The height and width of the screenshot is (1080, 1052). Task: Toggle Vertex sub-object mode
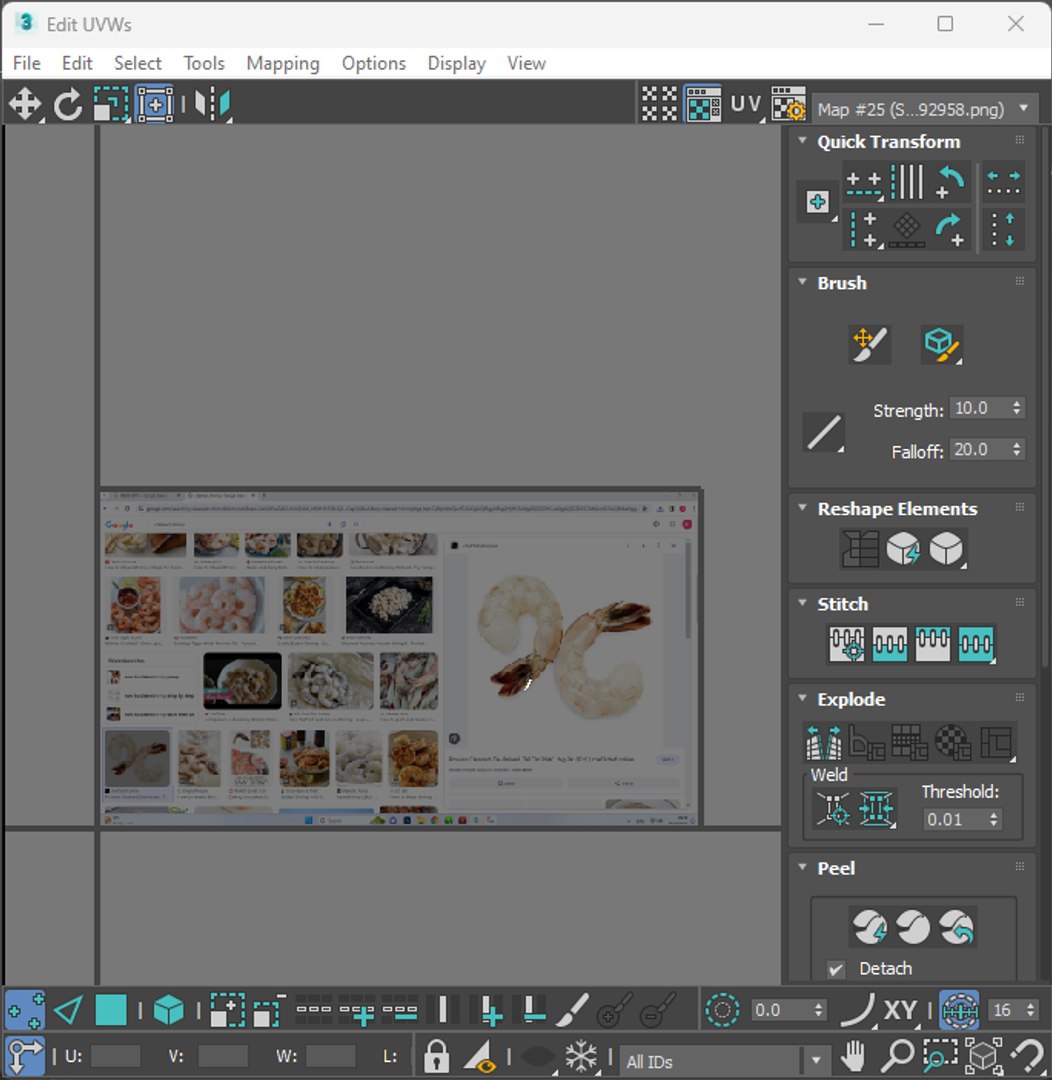click(x=25, y=1010)
